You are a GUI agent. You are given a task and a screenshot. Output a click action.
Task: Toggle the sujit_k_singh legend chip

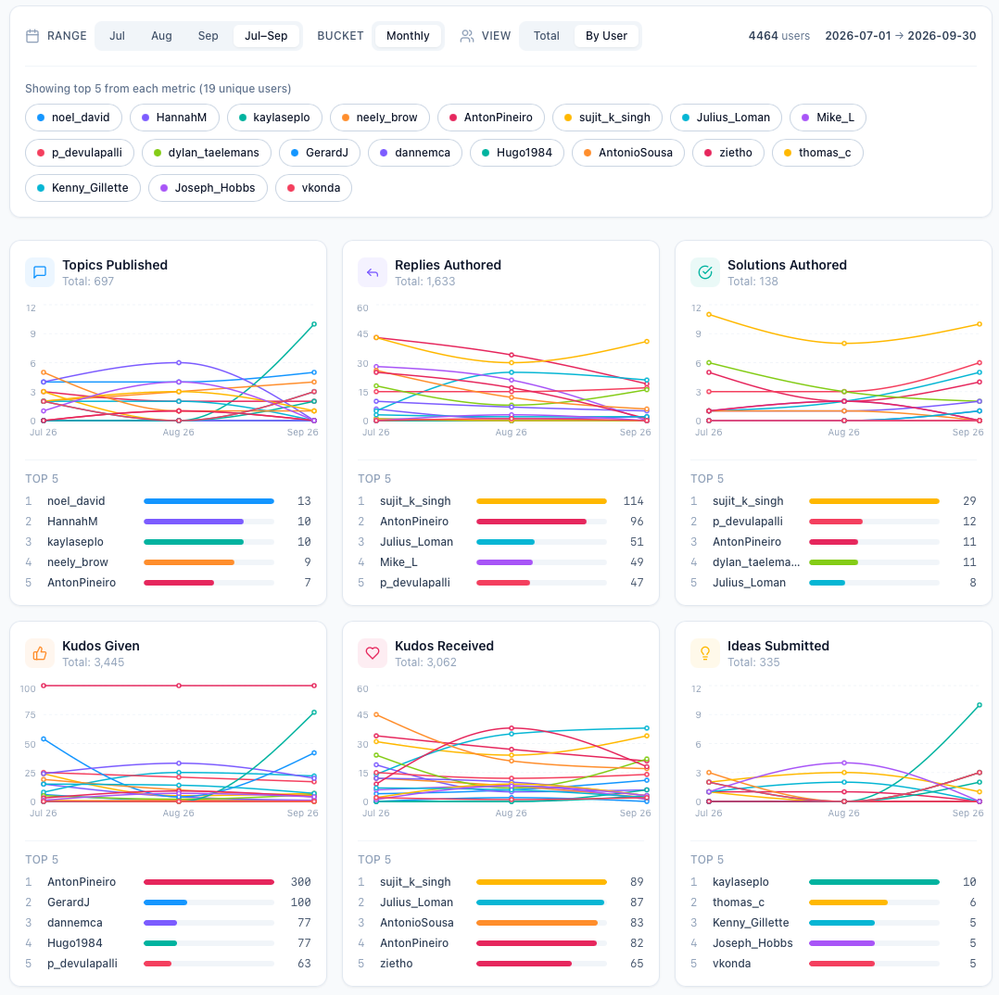608,118
